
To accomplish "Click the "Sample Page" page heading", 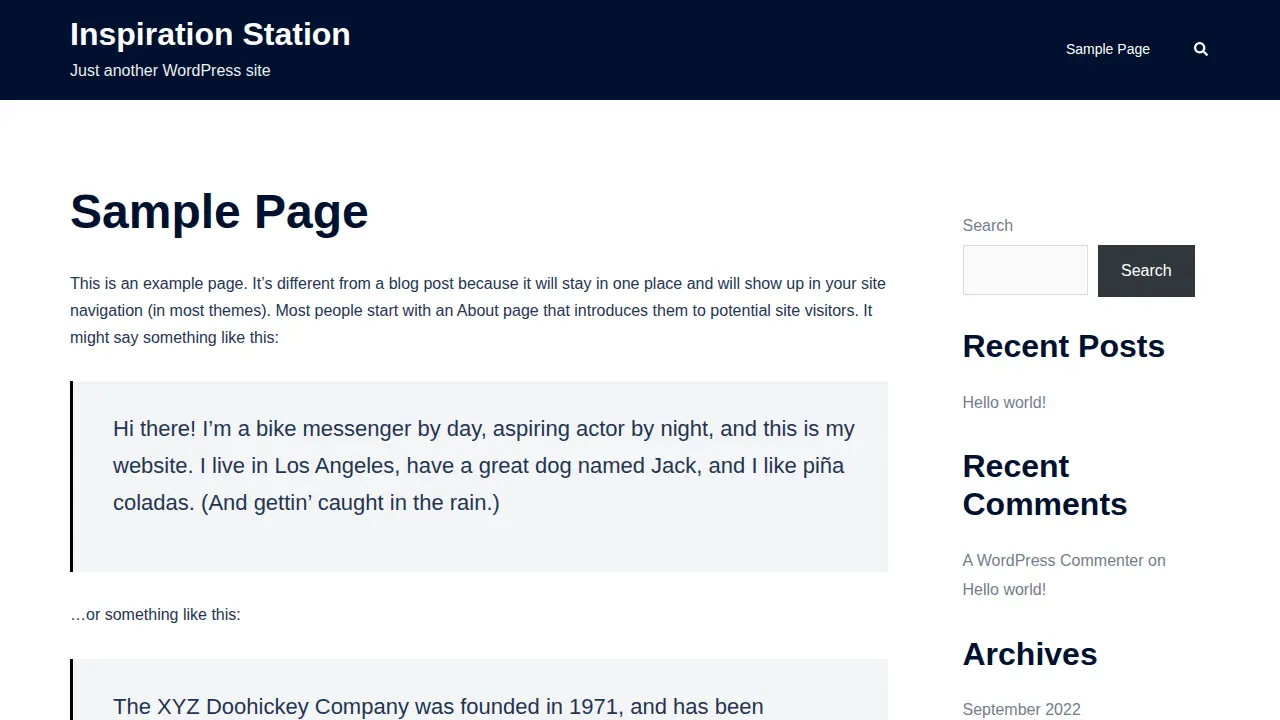I will tap(219, 212).
